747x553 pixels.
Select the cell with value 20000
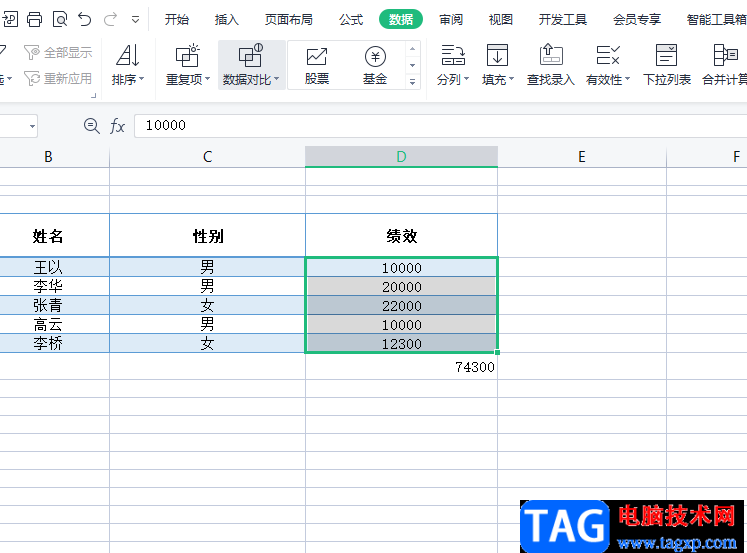[401, 287]
